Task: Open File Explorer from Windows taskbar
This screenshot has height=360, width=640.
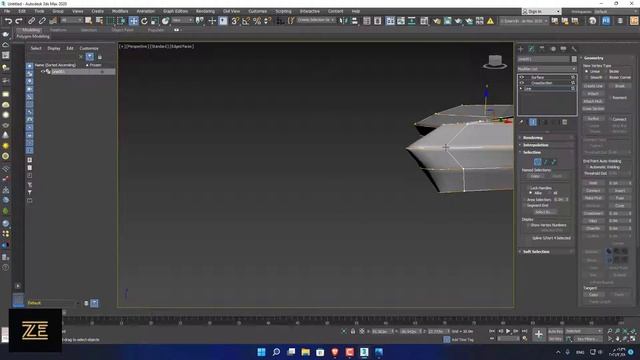Action: [305, 352]
